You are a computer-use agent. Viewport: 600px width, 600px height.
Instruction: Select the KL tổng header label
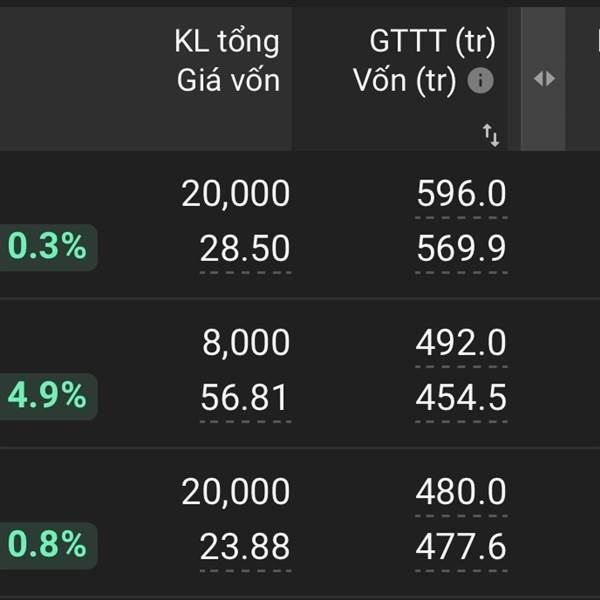[x=227, y=41]
